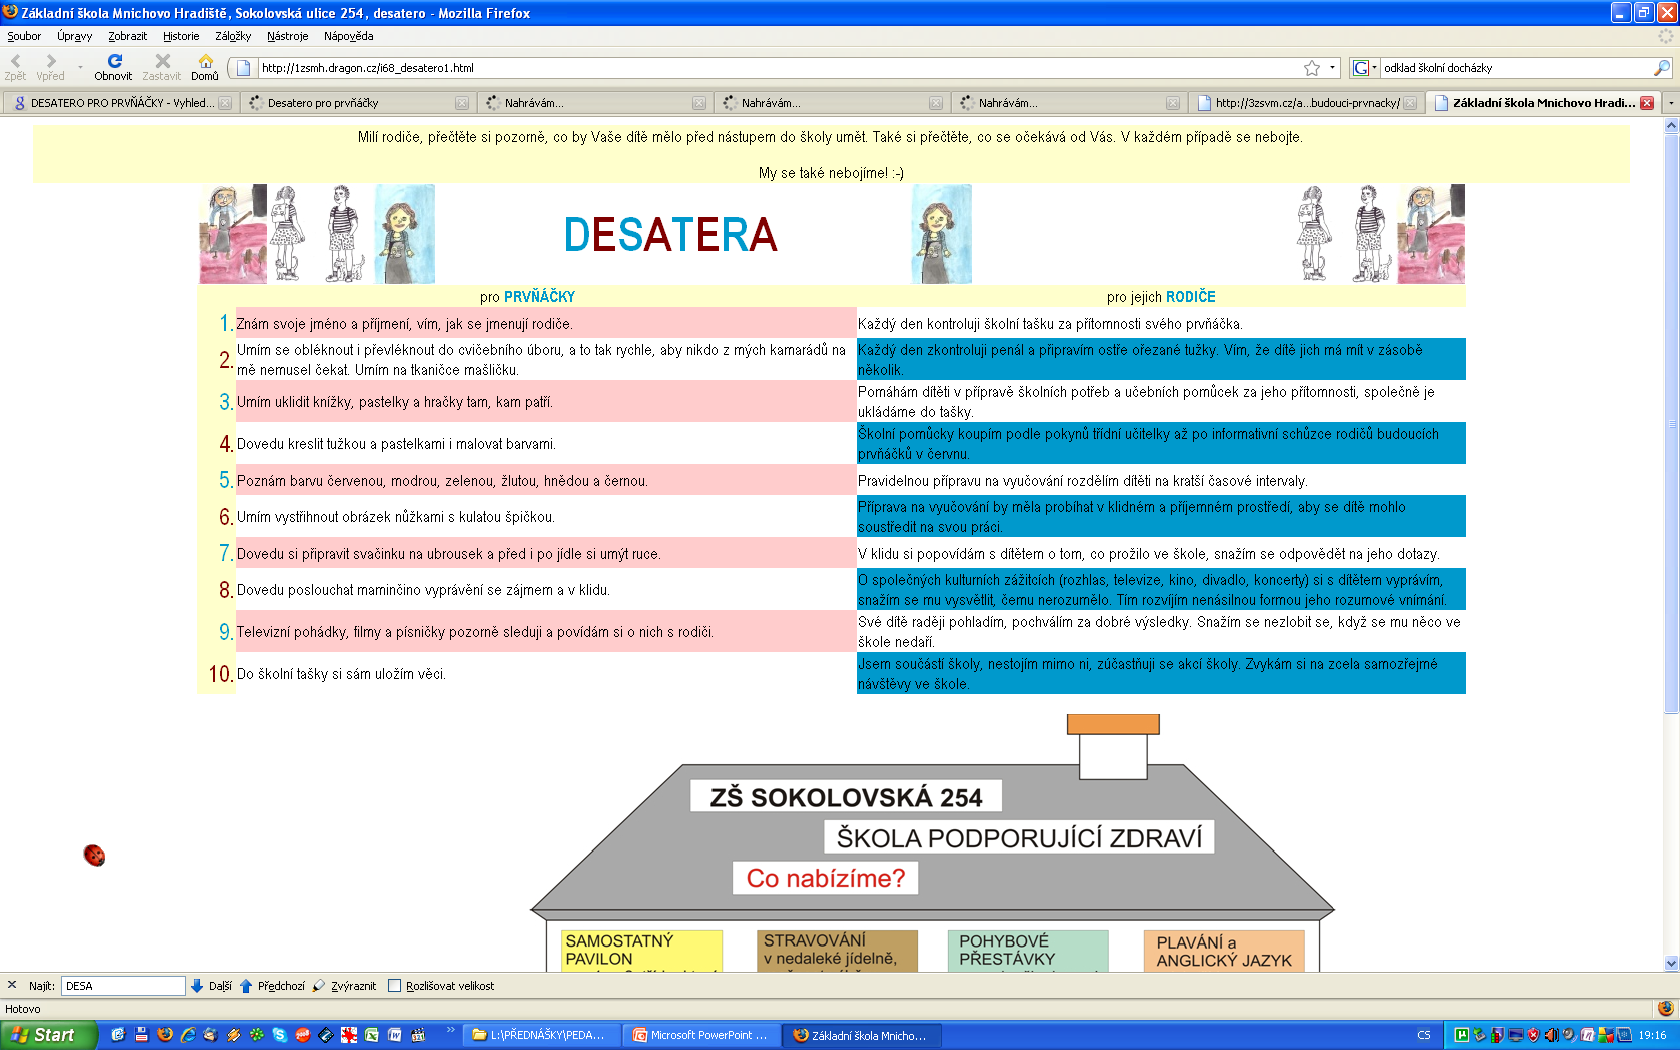Go back with the Zpět arrow
Image resolution: width=1680 pixels, height=1050 pixels.
click(15, 67)
